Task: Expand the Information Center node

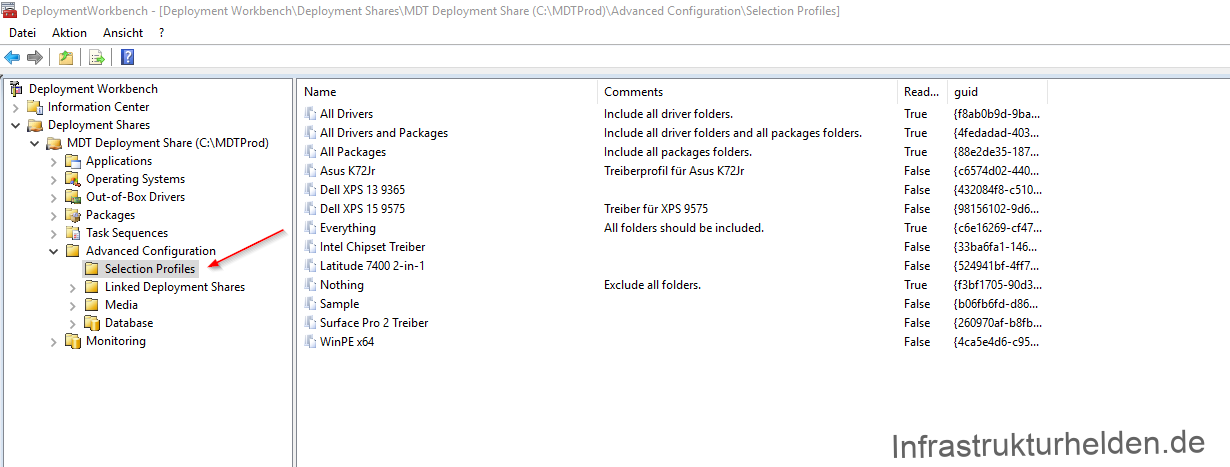Action: pos(15,107)
